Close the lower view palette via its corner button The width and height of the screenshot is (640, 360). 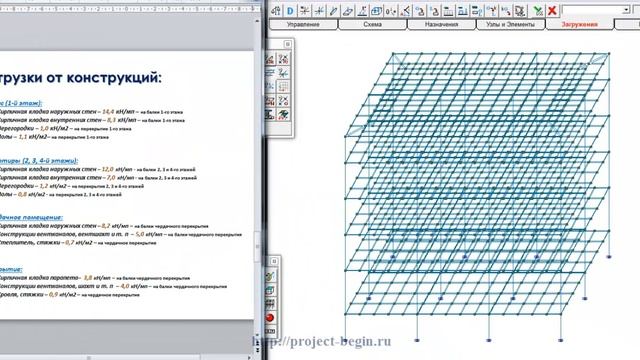click(x=274, y=261)
